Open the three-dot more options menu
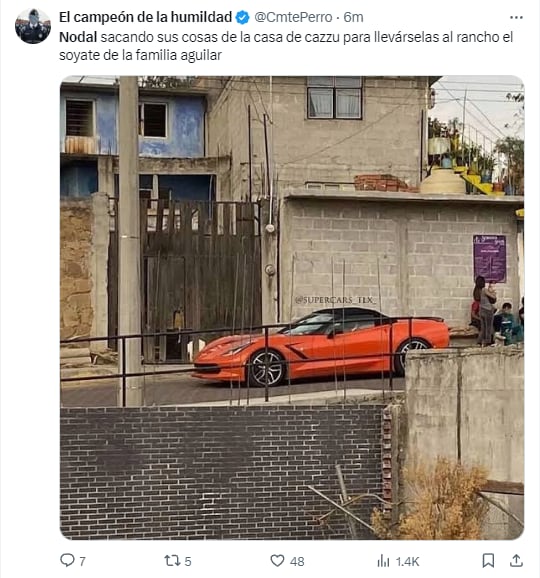 516,17
